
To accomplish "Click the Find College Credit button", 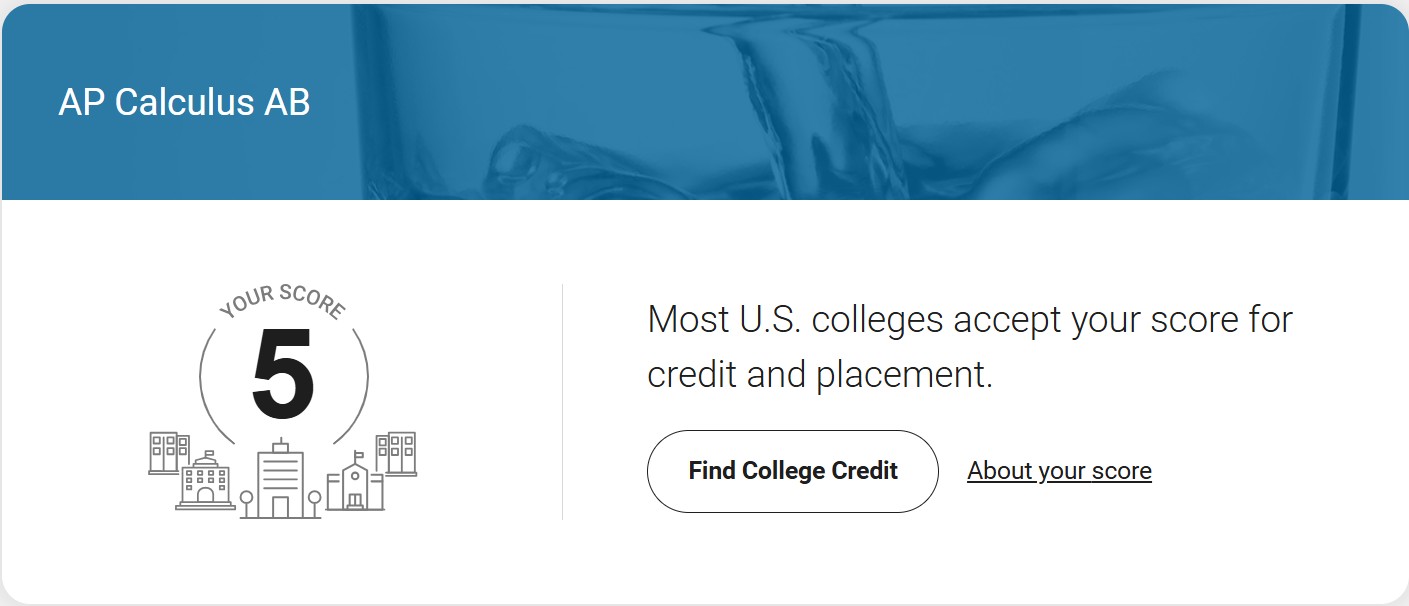I will (792, 471).
